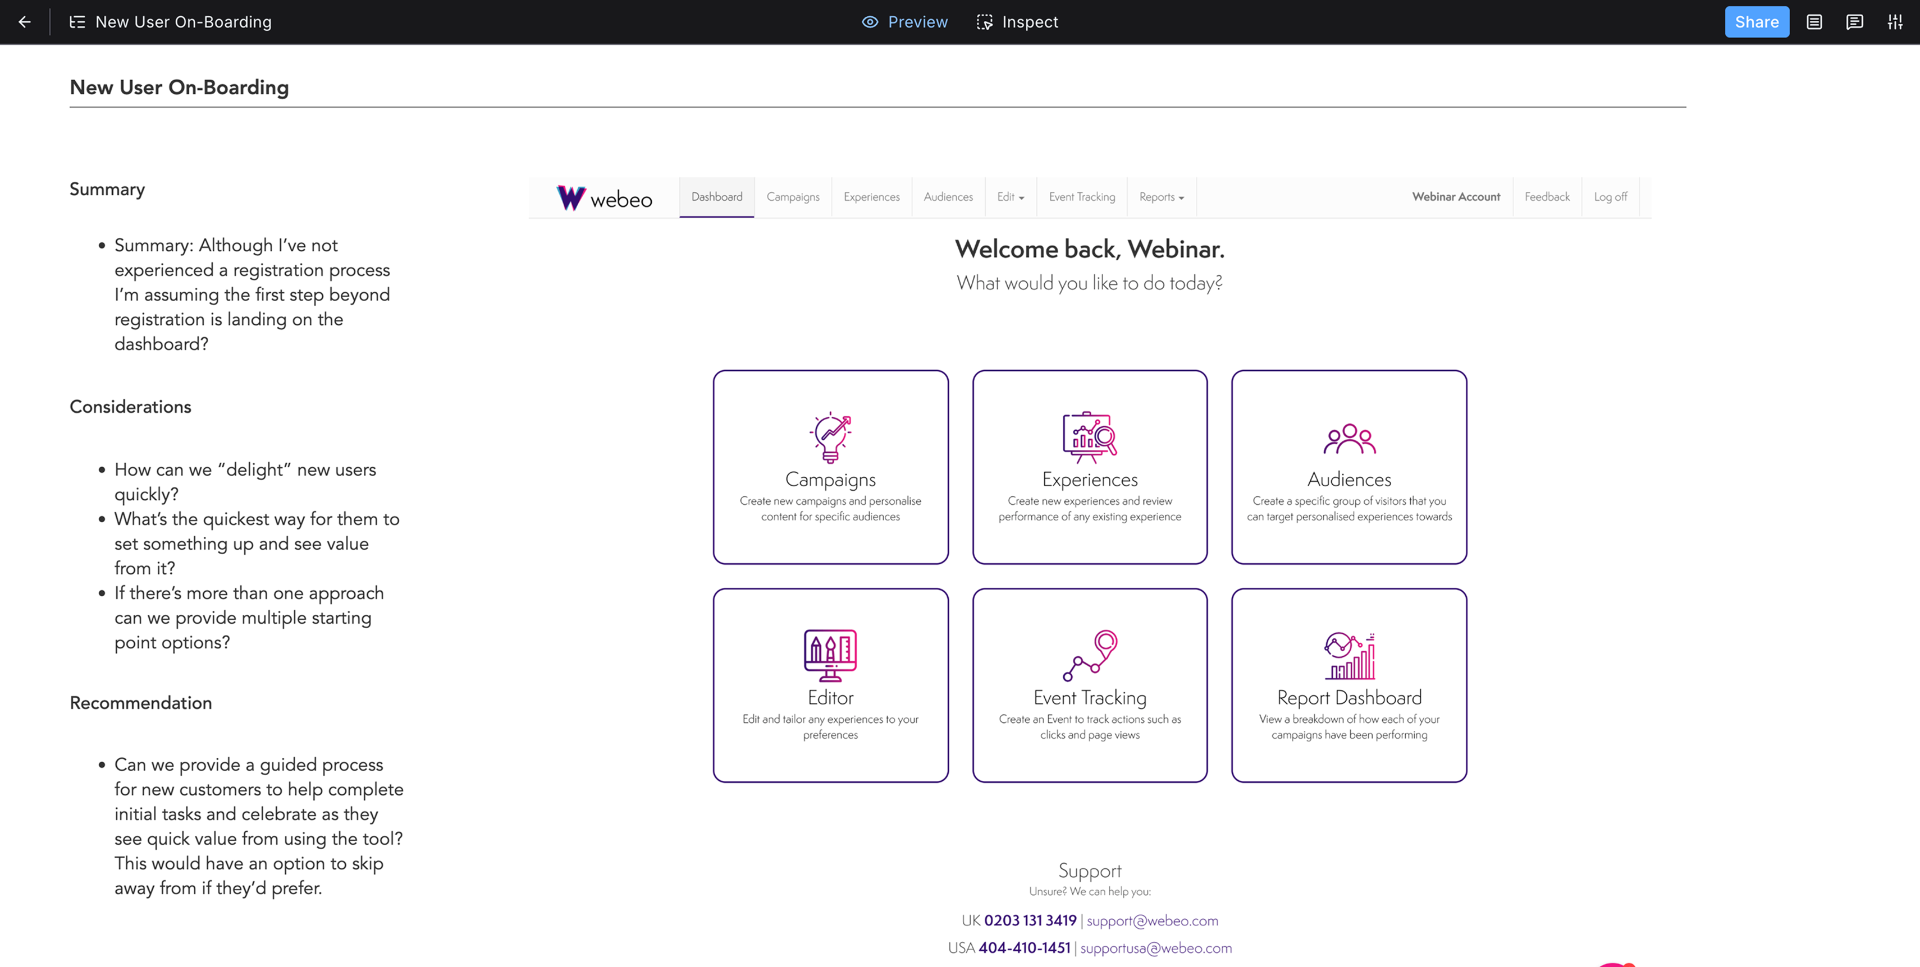The height and width of the screenshot is (967, 1920).
Task: Click the Summary heading in the notes
Action: coord(107,190)
